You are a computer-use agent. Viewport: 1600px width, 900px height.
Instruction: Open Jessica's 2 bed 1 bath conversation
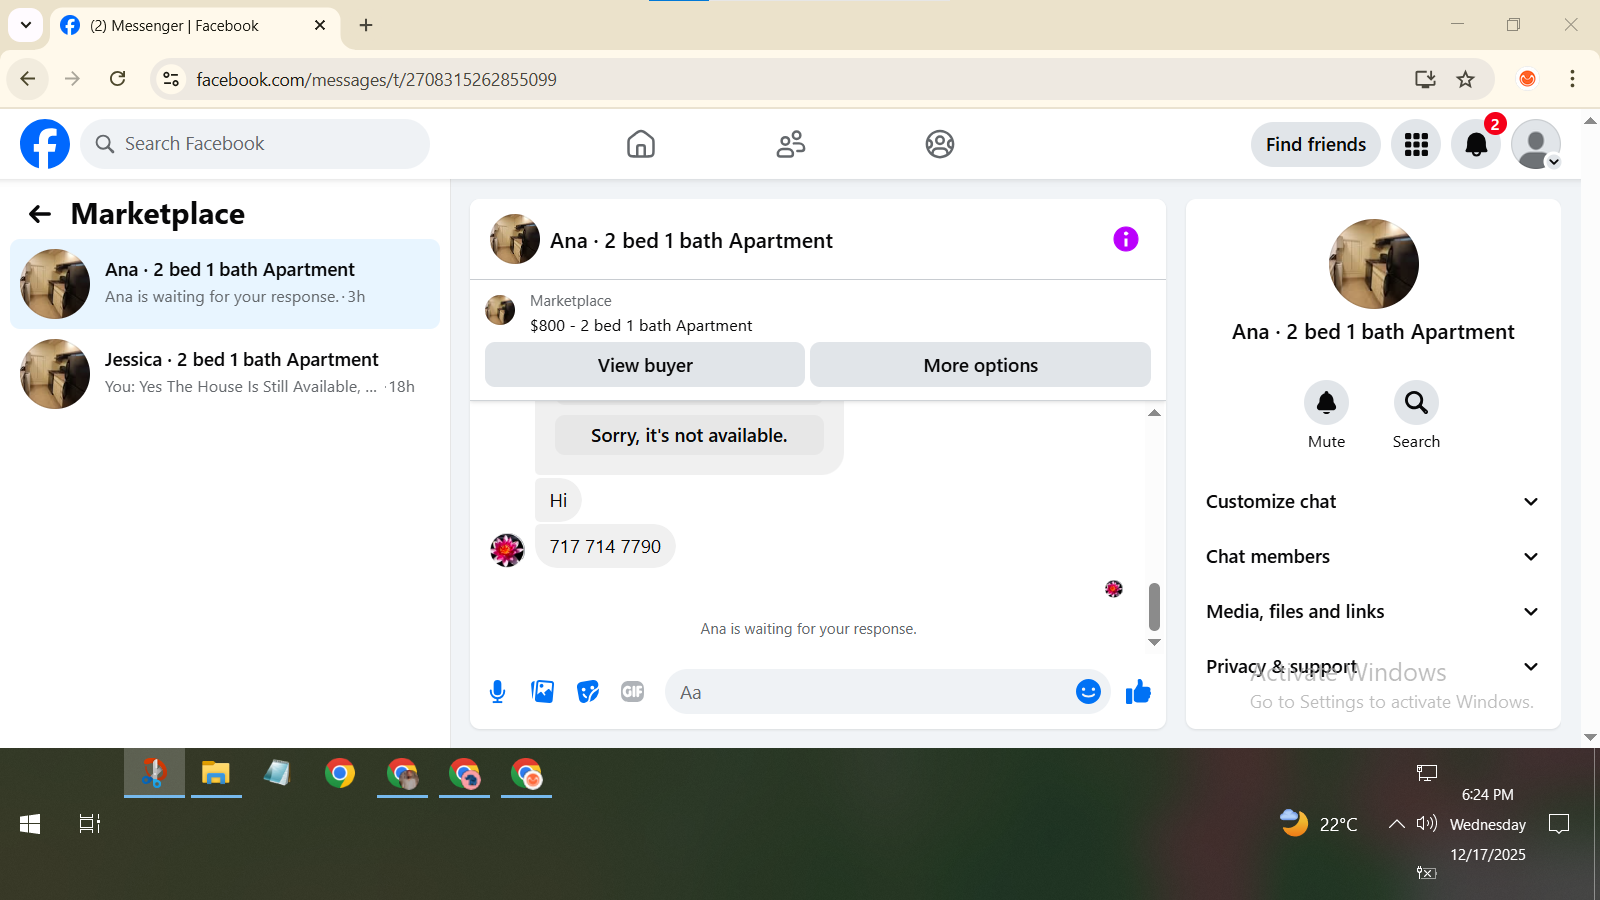click(x=225, y=374)
